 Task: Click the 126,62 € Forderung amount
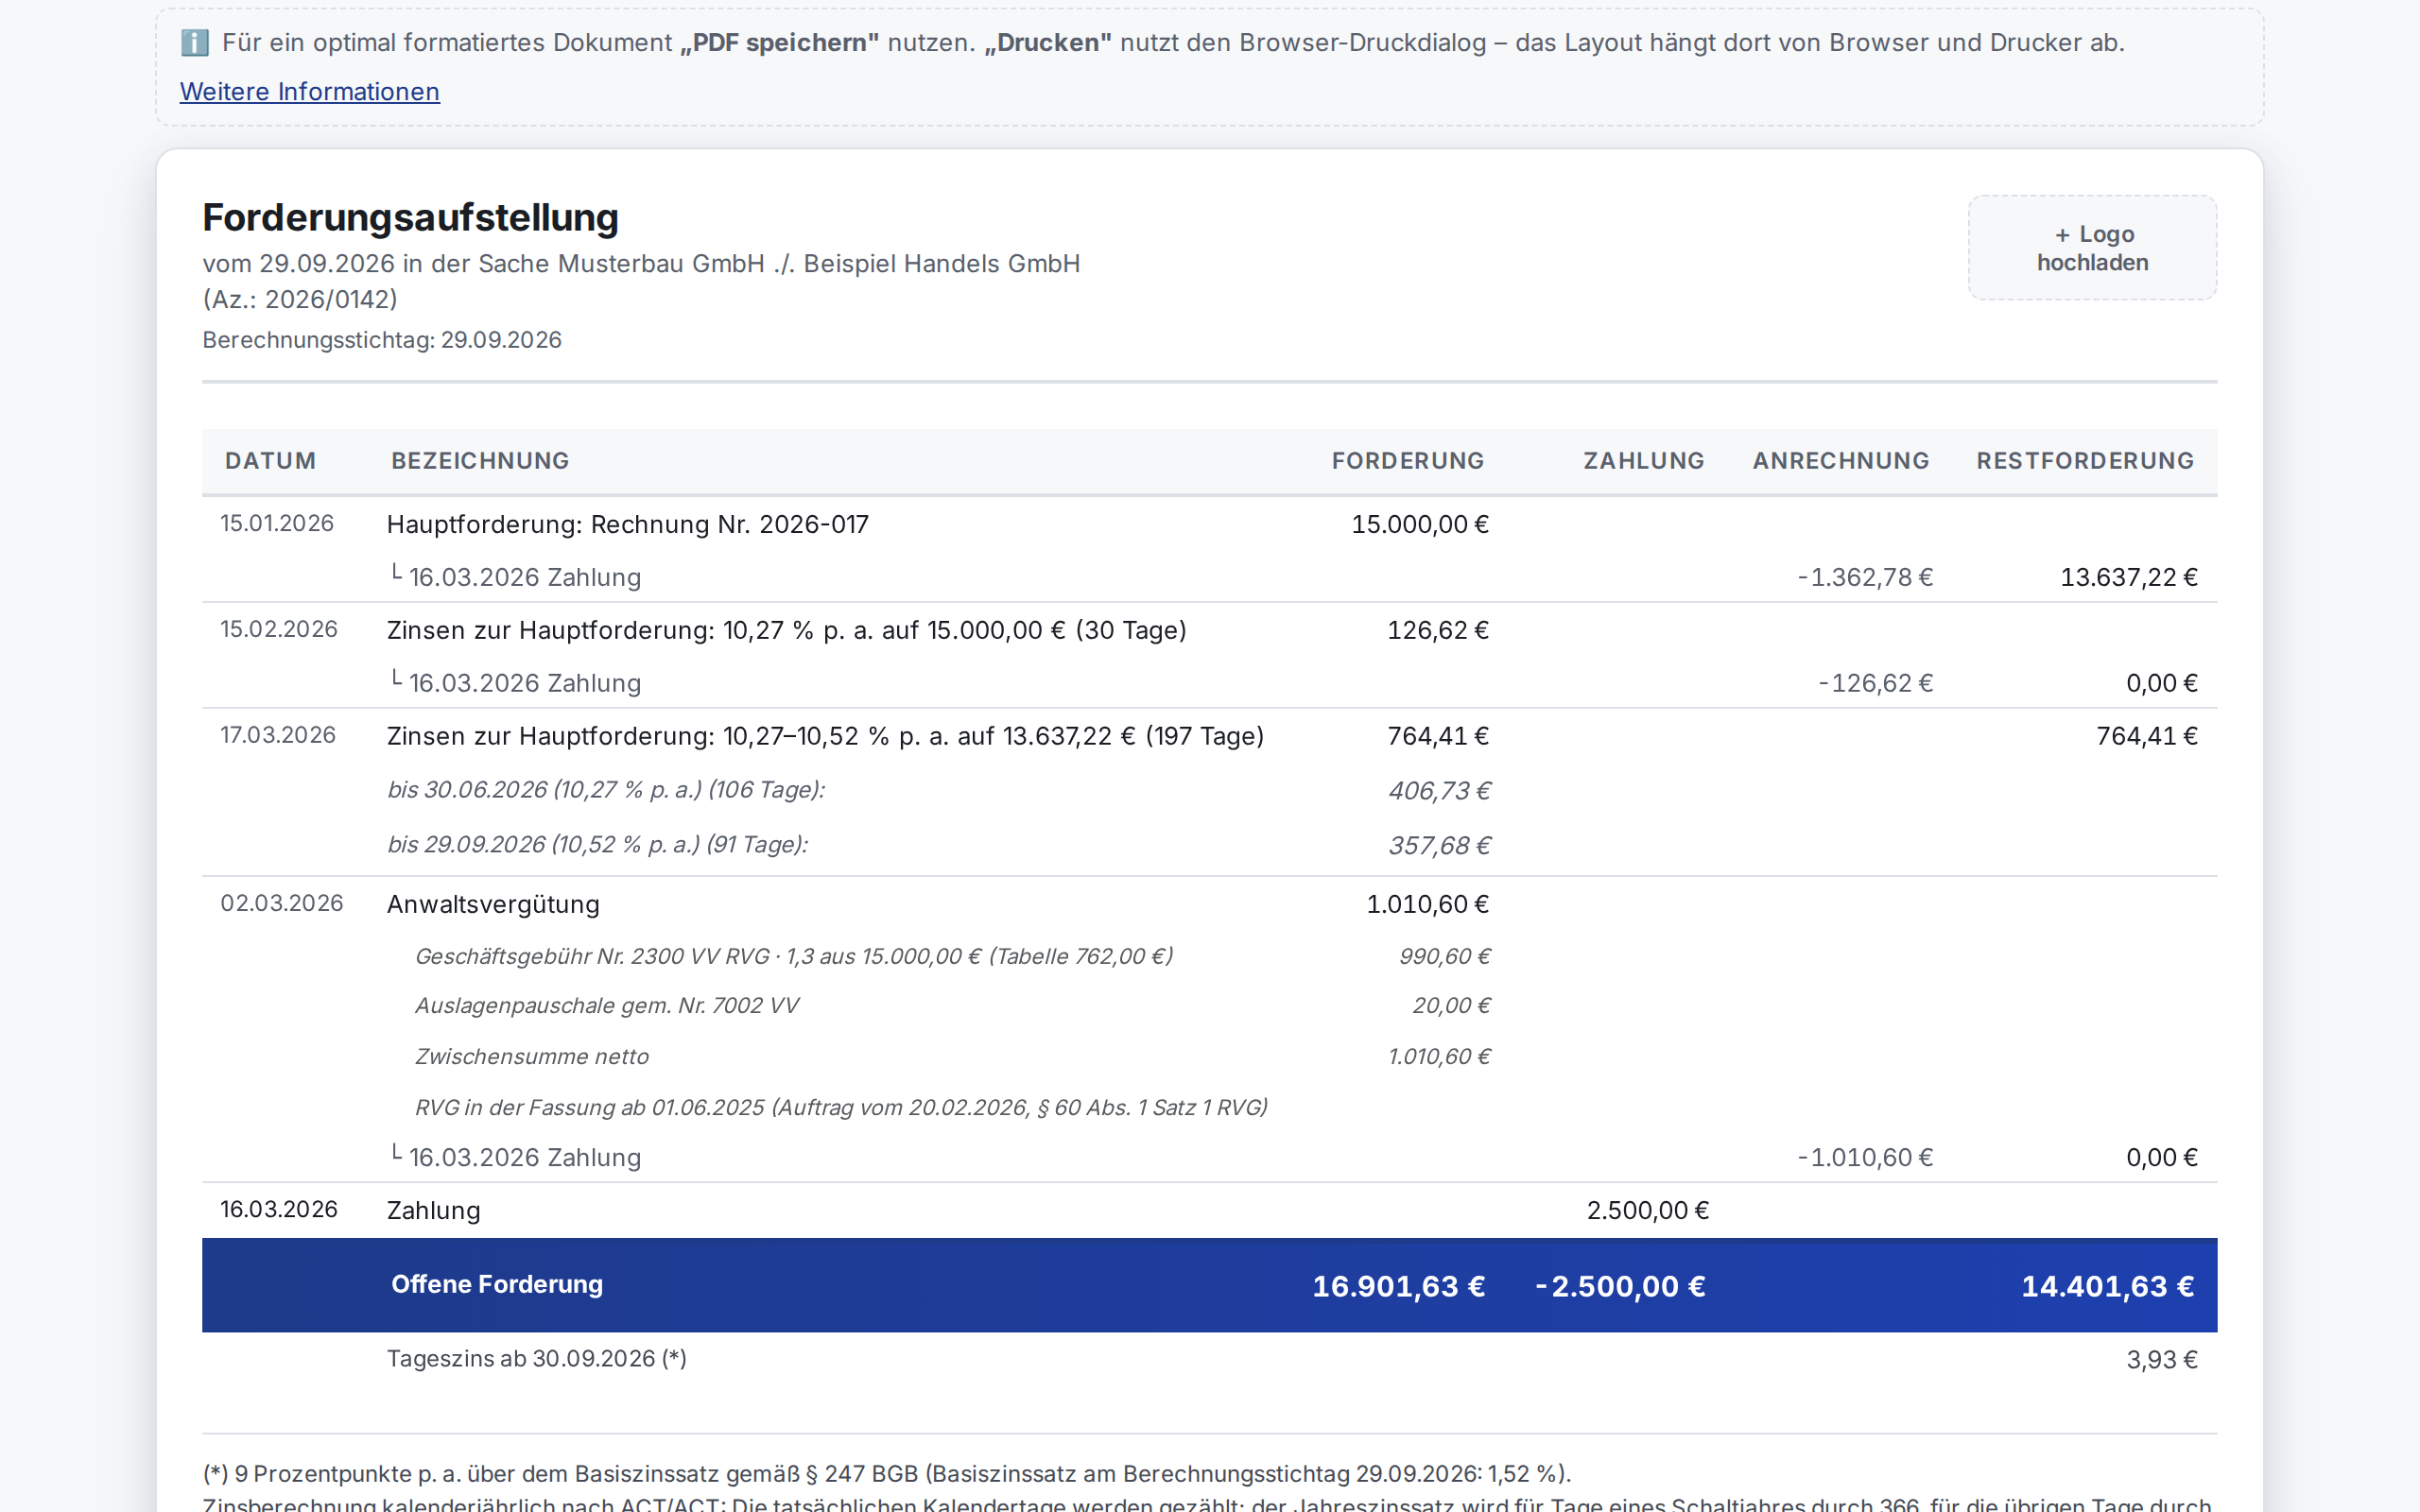coord(1438,630)
